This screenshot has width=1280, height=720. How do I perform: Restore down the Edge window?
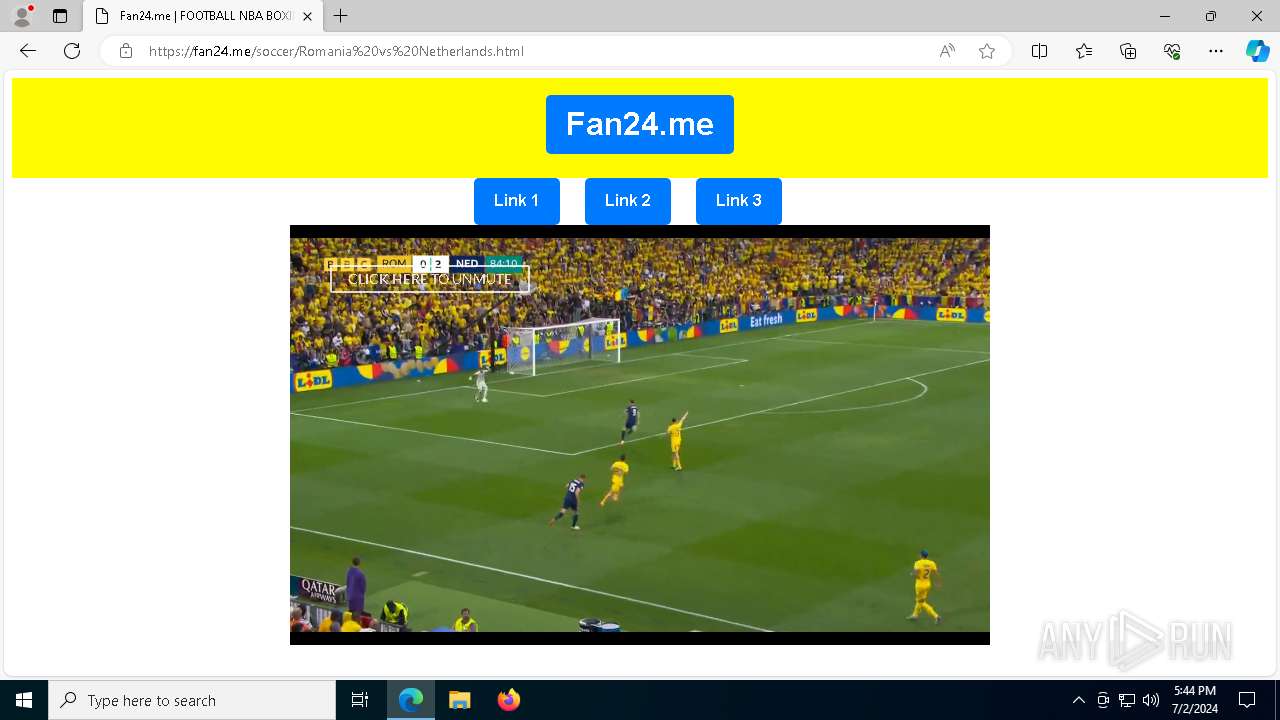pyautogui.click(x=1211, y=16)
